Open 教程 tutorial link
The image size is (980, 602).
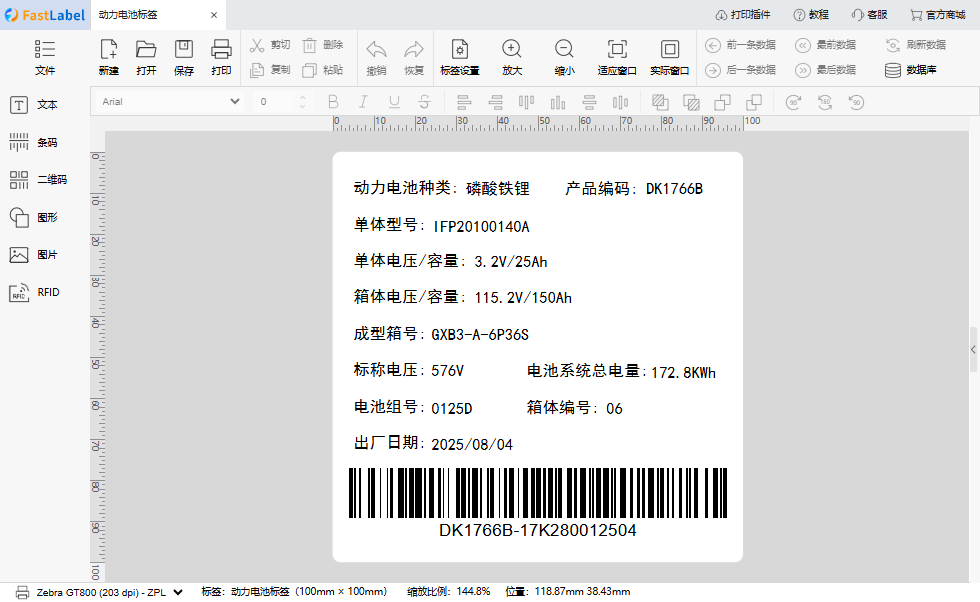point(811,14)
